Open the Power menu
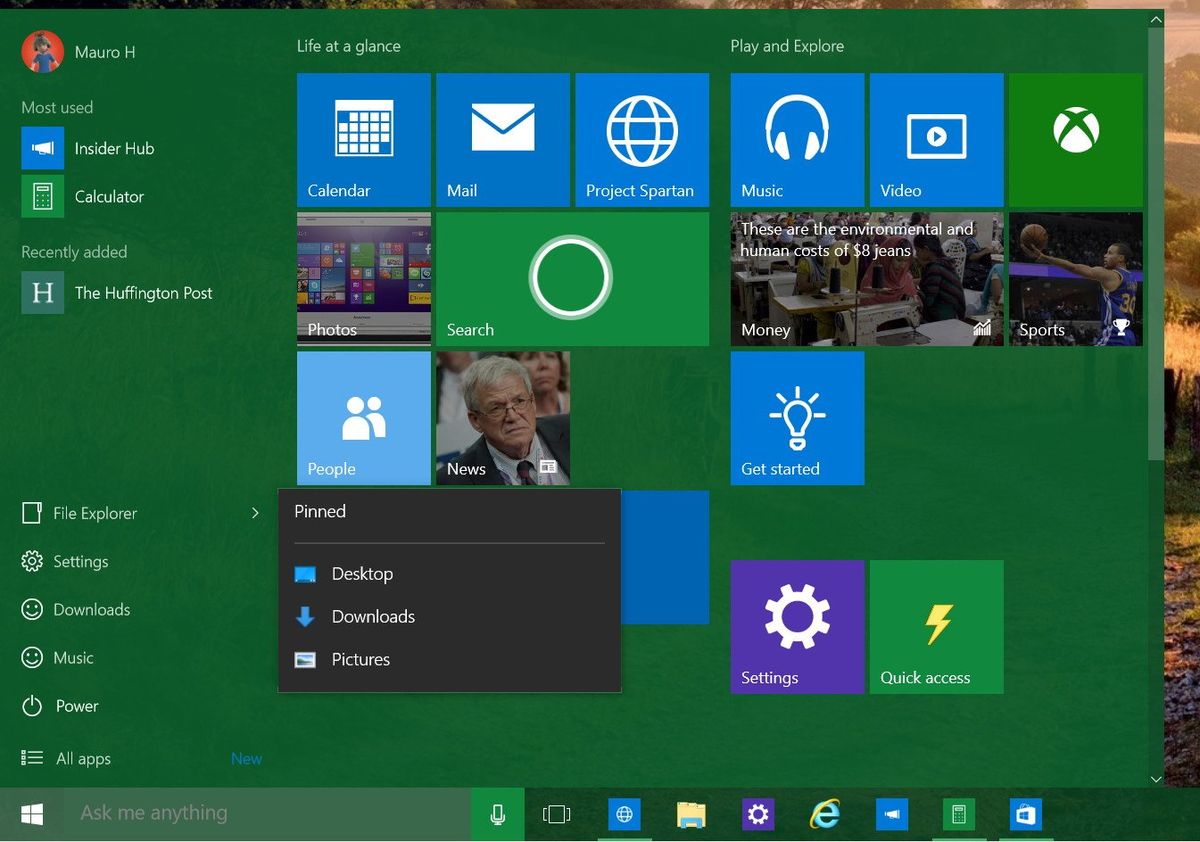Screen dimensions: 1200x842 [x=74, y=706]
